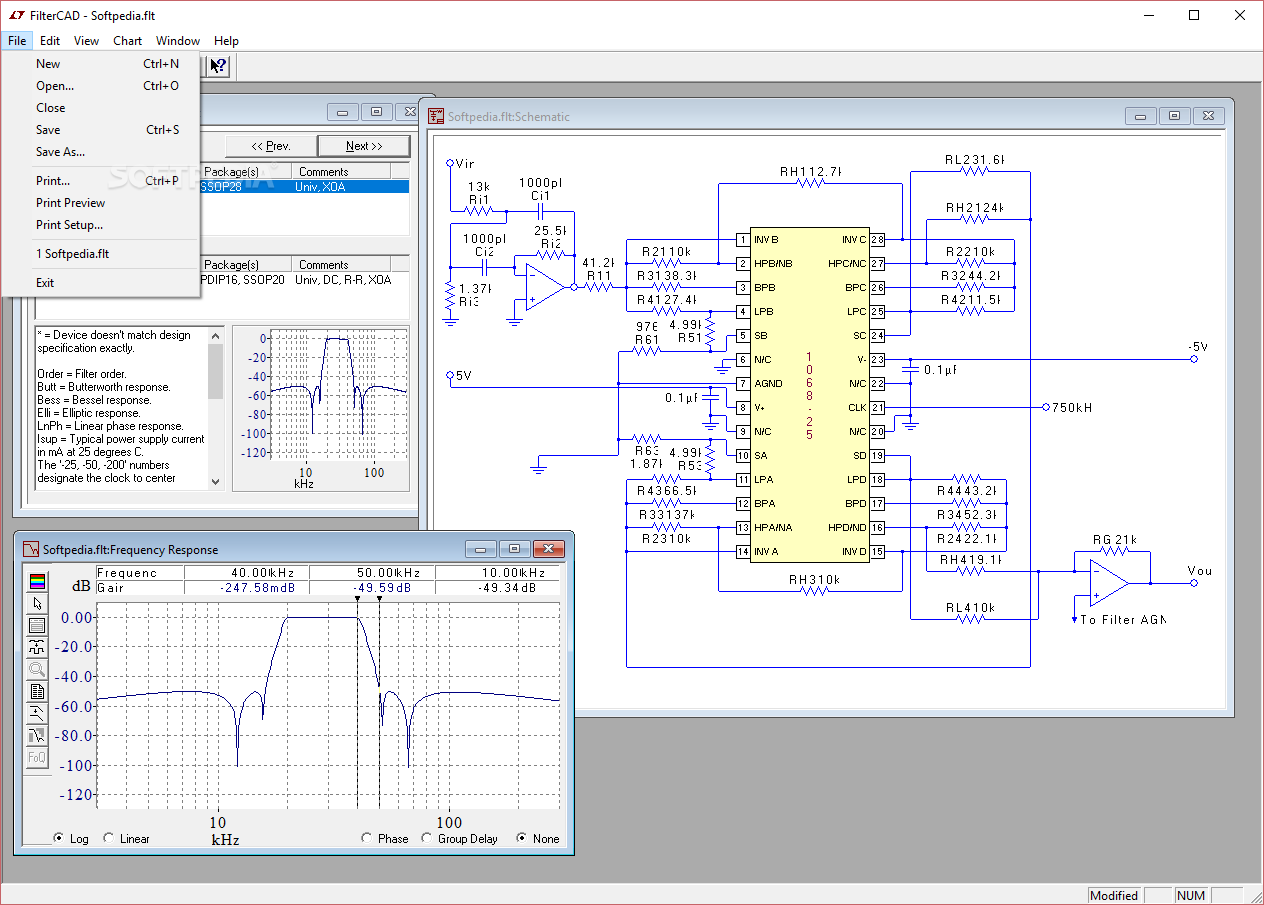Click the small response preview thumbnail graph

point(321,408)
